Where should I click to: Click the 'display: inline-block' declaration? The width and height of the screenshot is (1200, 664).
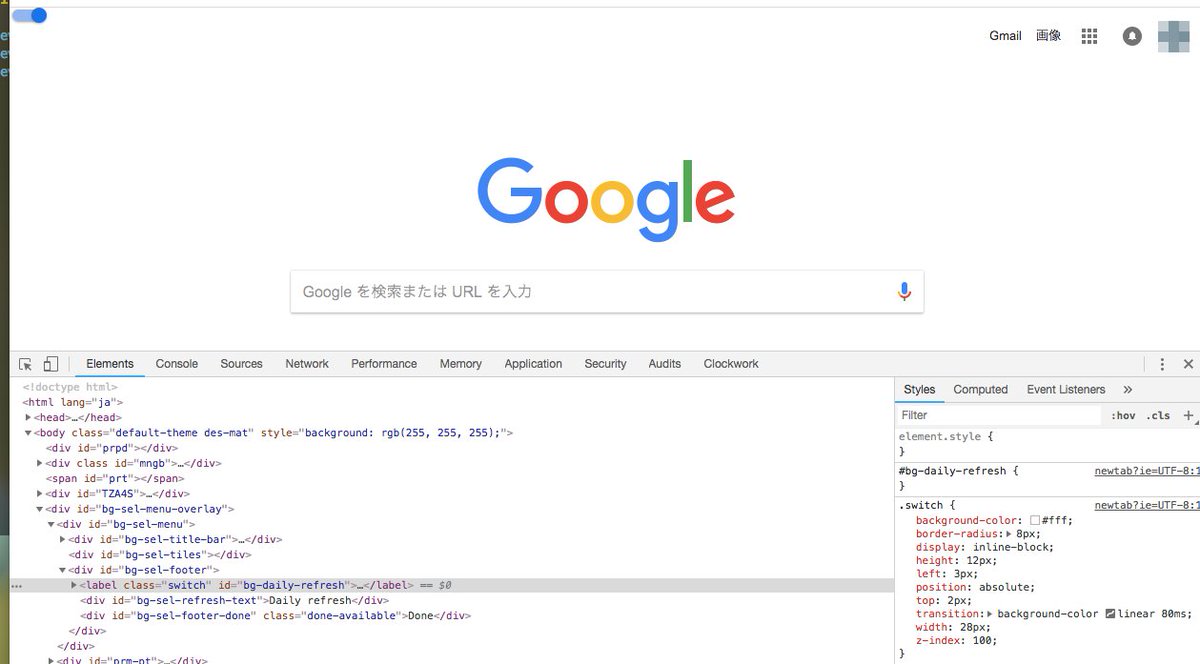tap(985, 547)
